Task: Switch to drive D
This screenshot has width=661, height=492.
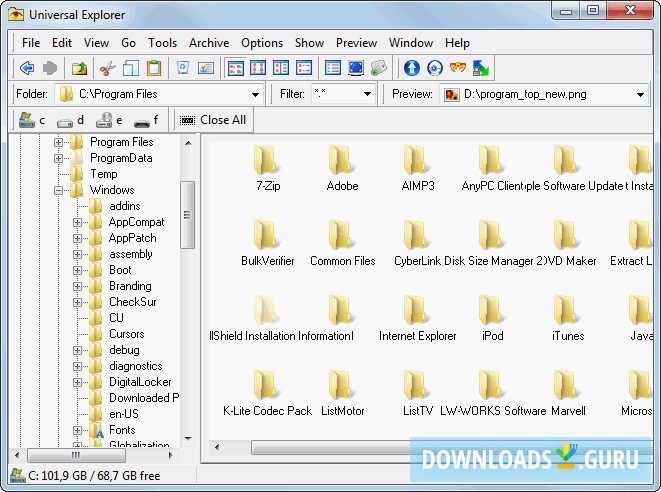Action: tap(70, 120)
